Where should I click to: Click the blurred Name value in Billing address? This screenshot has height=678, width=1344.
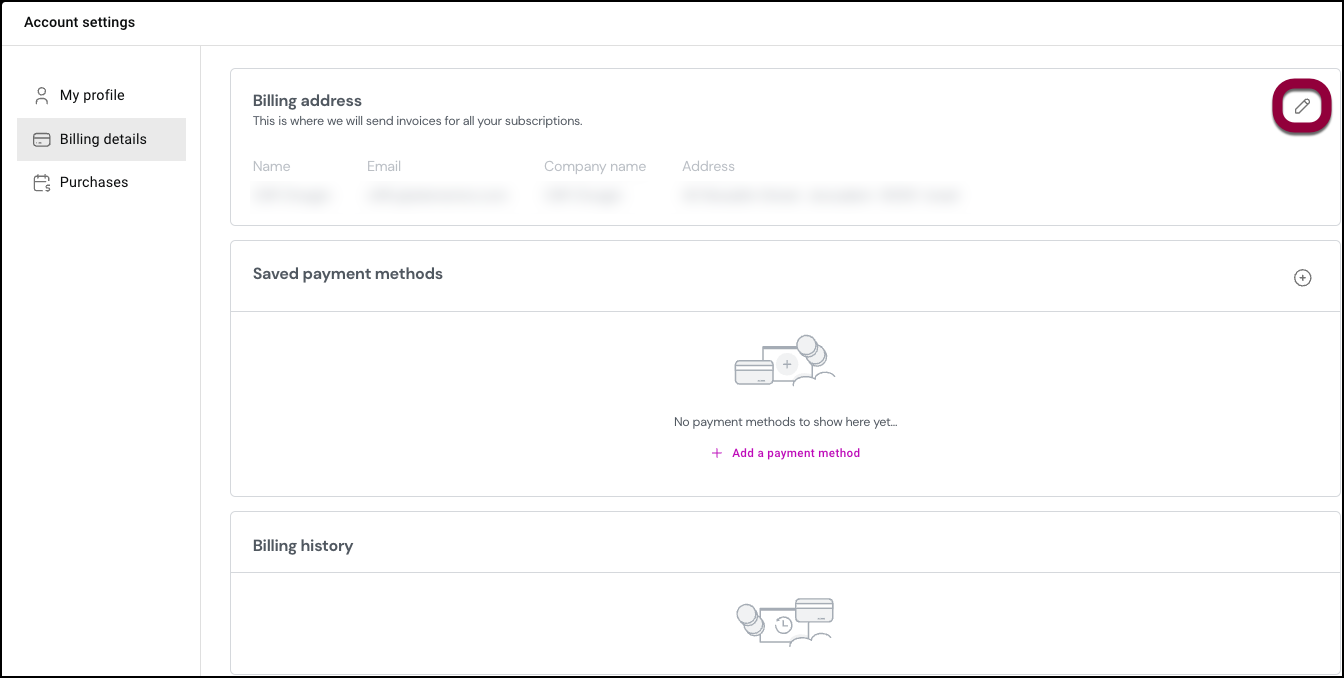[292, 196]
